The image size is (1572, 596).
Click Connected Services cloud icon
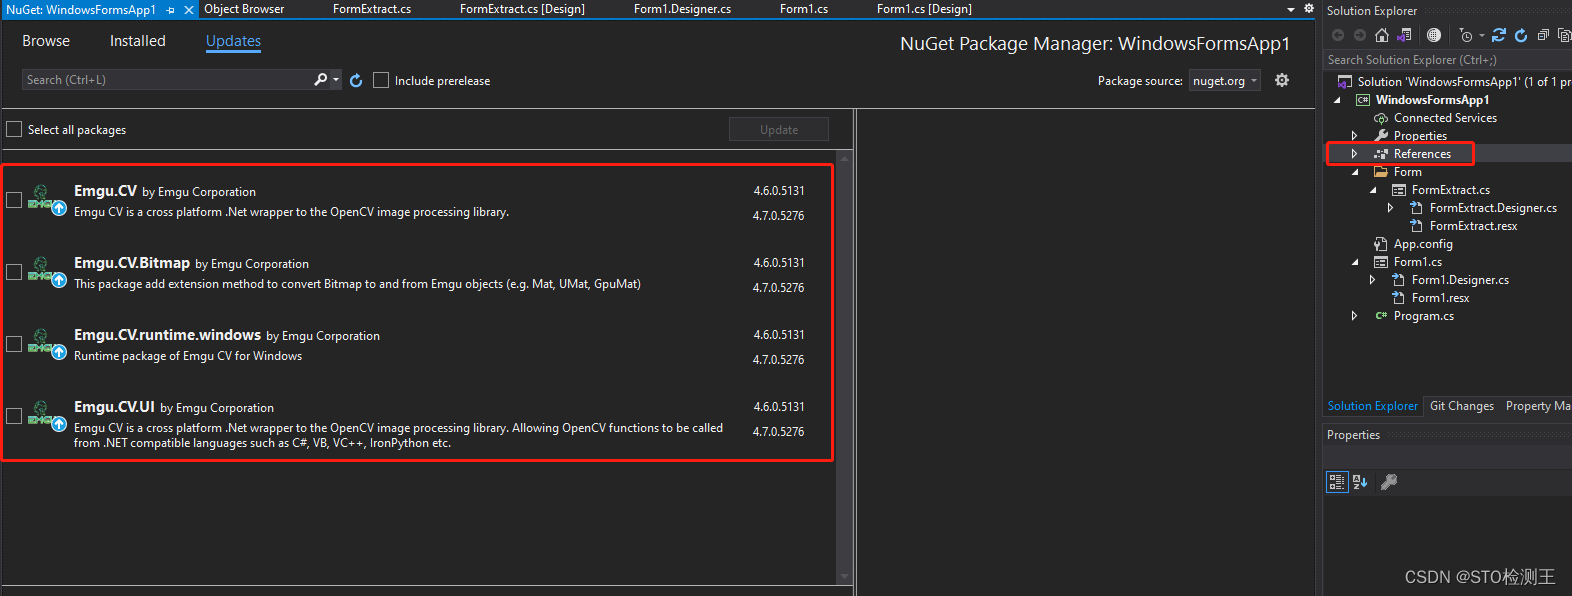pos(1381,118)
